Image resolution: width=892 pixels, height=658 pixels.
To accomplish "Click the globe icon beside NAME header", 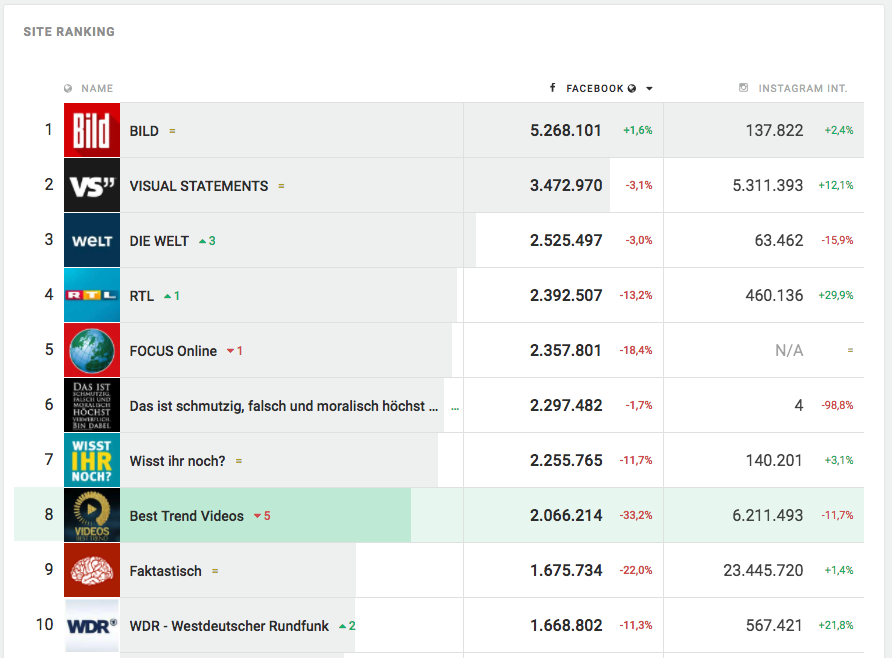I will (x=68, y=89).
